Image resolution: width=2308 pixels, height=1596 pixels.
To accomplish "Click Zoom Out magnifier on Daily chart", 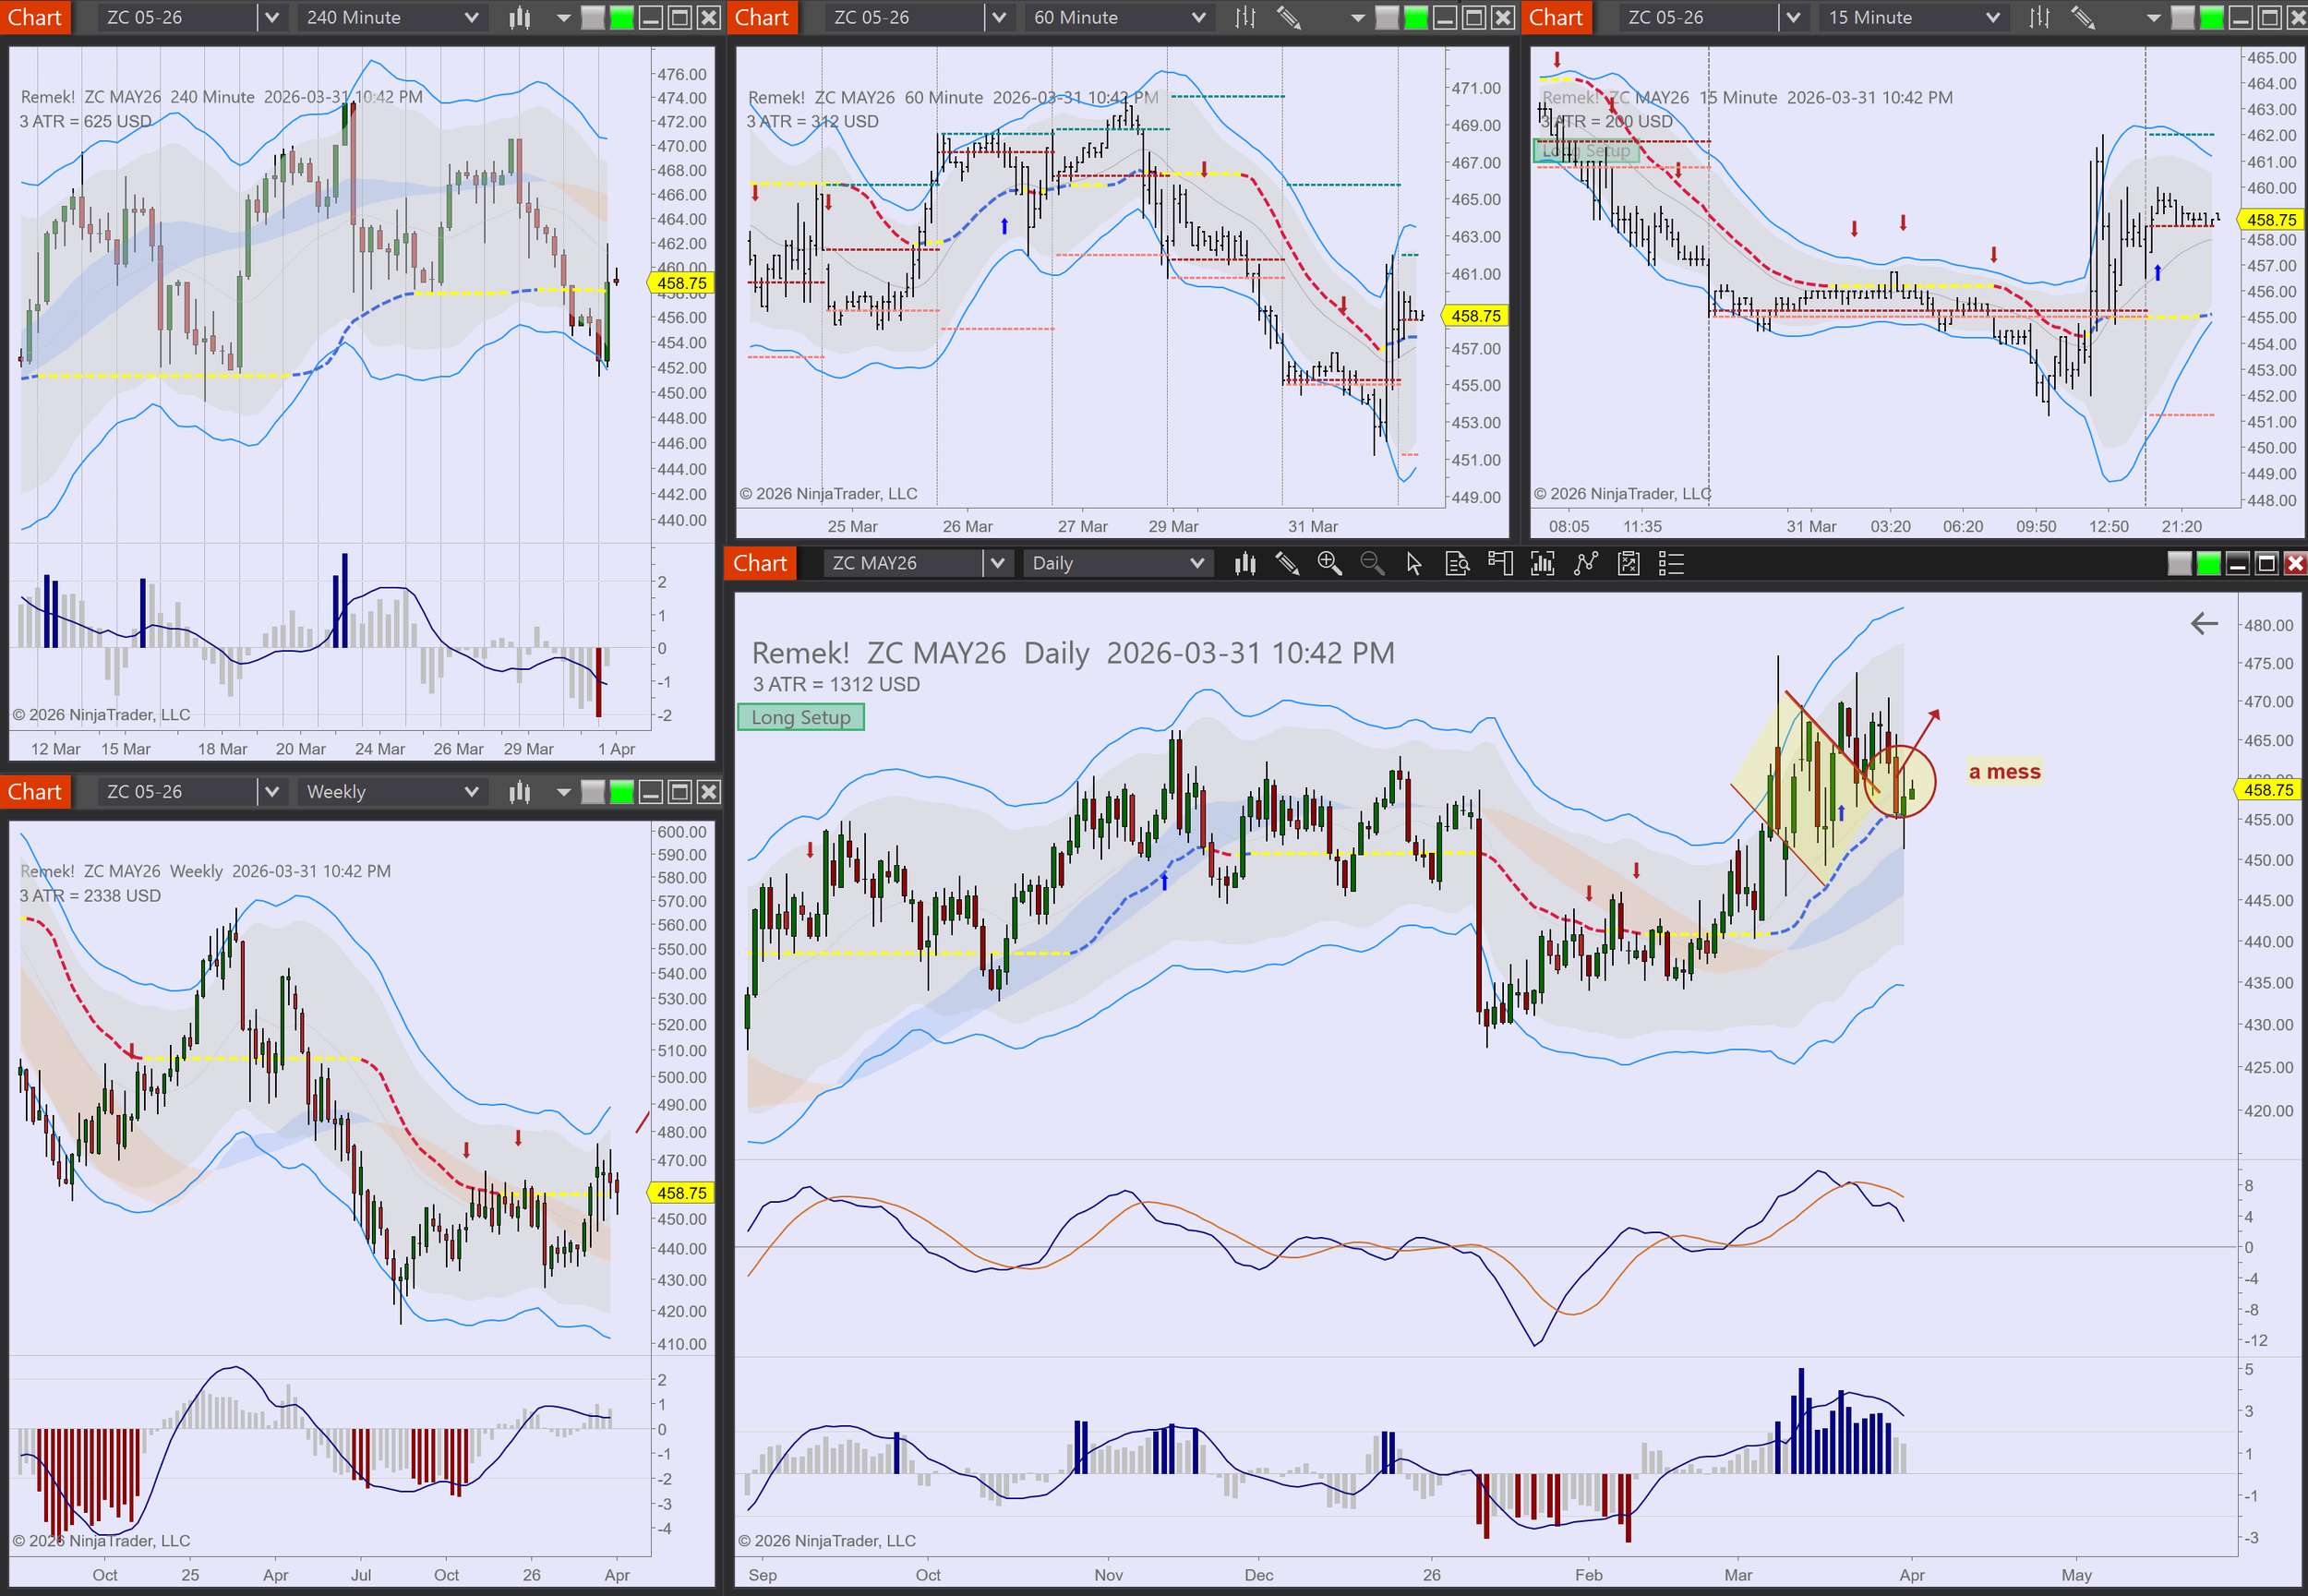I will 1372,564.
